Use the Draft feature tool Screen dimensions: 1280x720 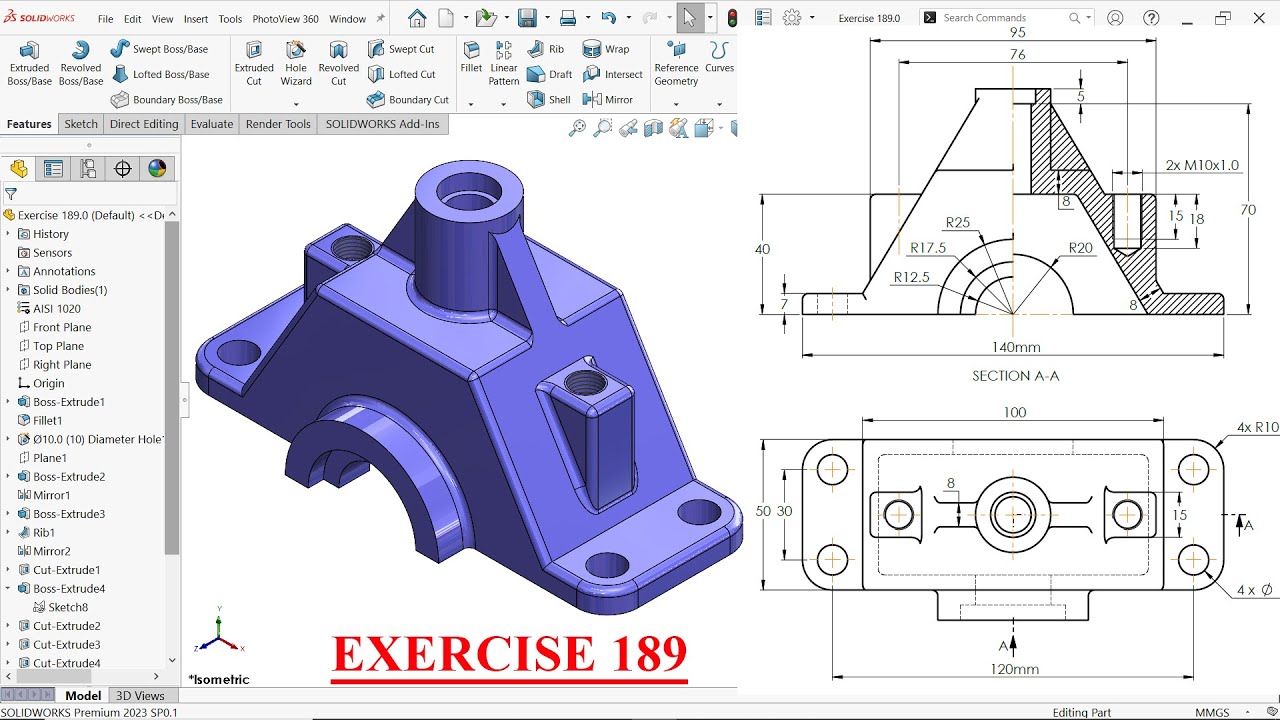click(549, 74)
